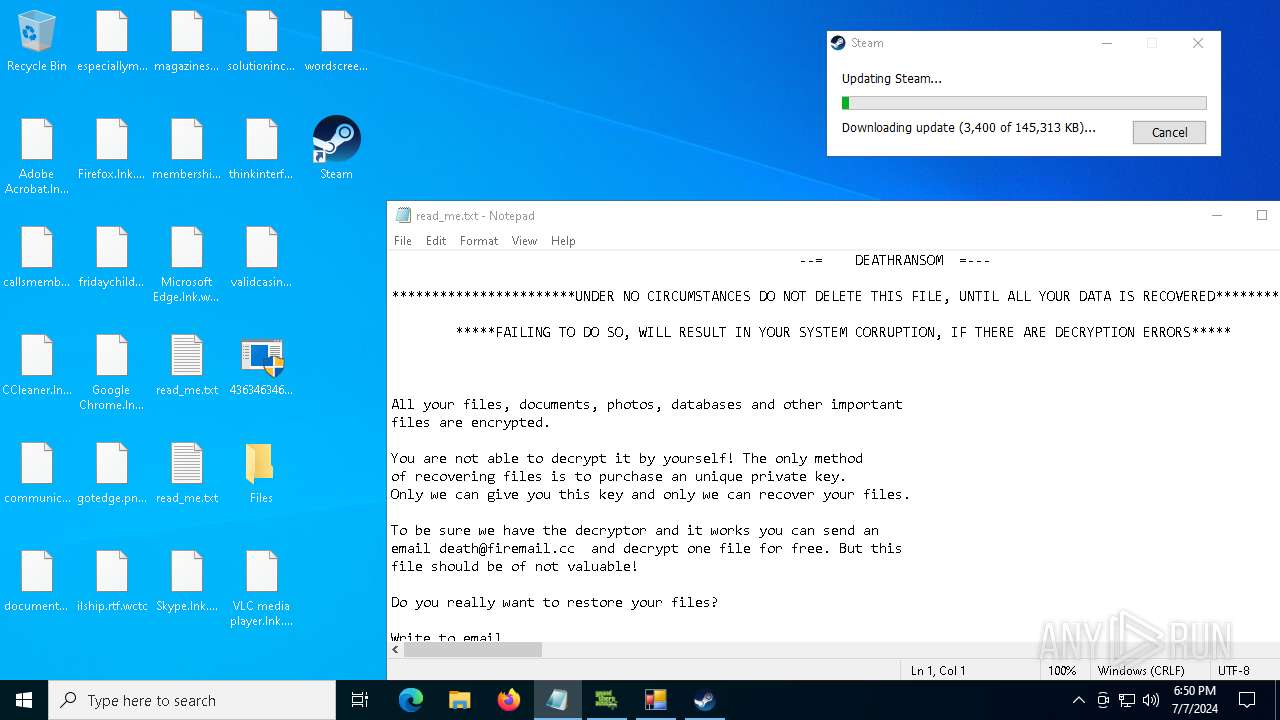Close the Steam update window
Image resolution: width=1280 pixels, height=720 pixels.
pos(1198,43)
